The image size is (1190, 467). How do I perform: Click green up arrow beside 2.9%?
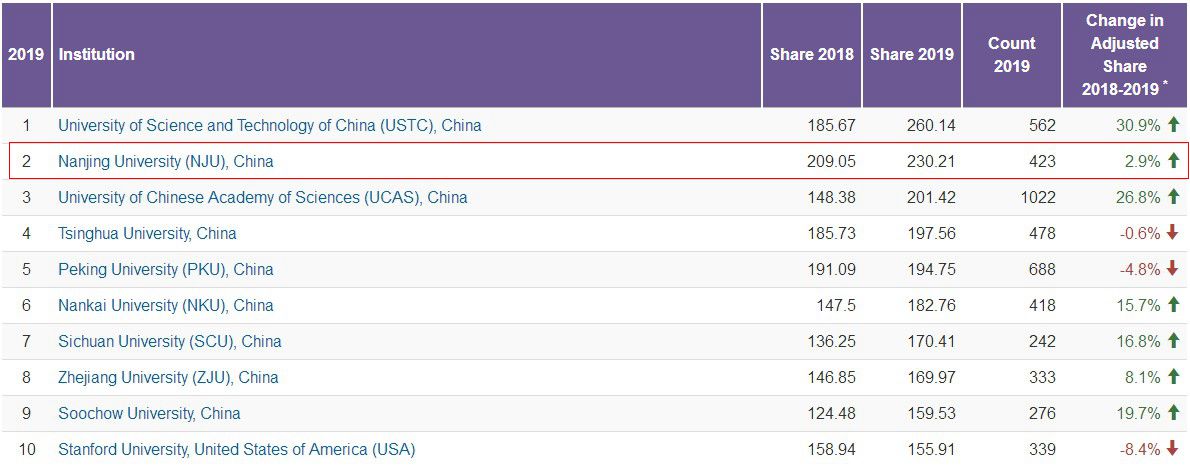tap(1173, 161)
